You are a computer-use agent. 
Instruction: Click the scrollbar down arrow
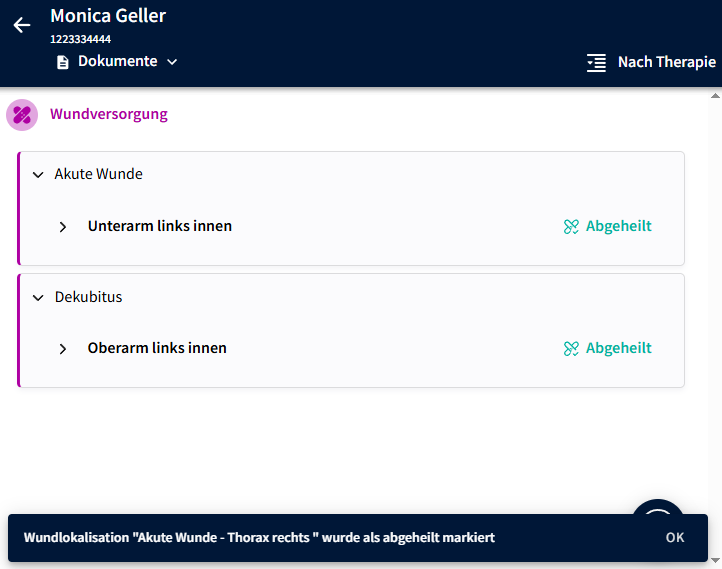coord(715,561)
